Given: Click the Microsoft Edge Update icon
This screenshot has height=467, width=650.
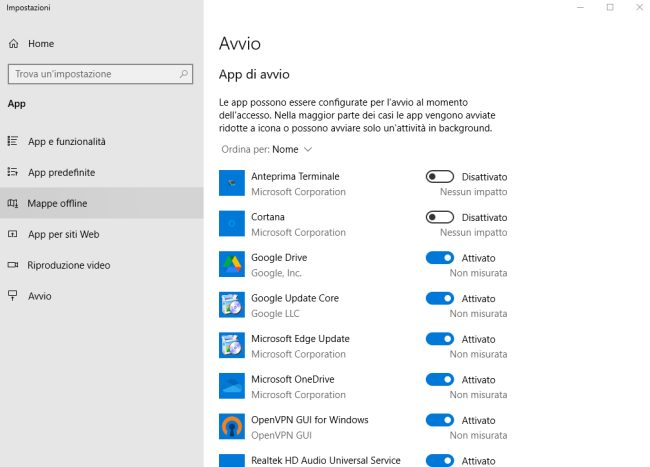Looking at the screenshot, I should click(x=232, y=345).
